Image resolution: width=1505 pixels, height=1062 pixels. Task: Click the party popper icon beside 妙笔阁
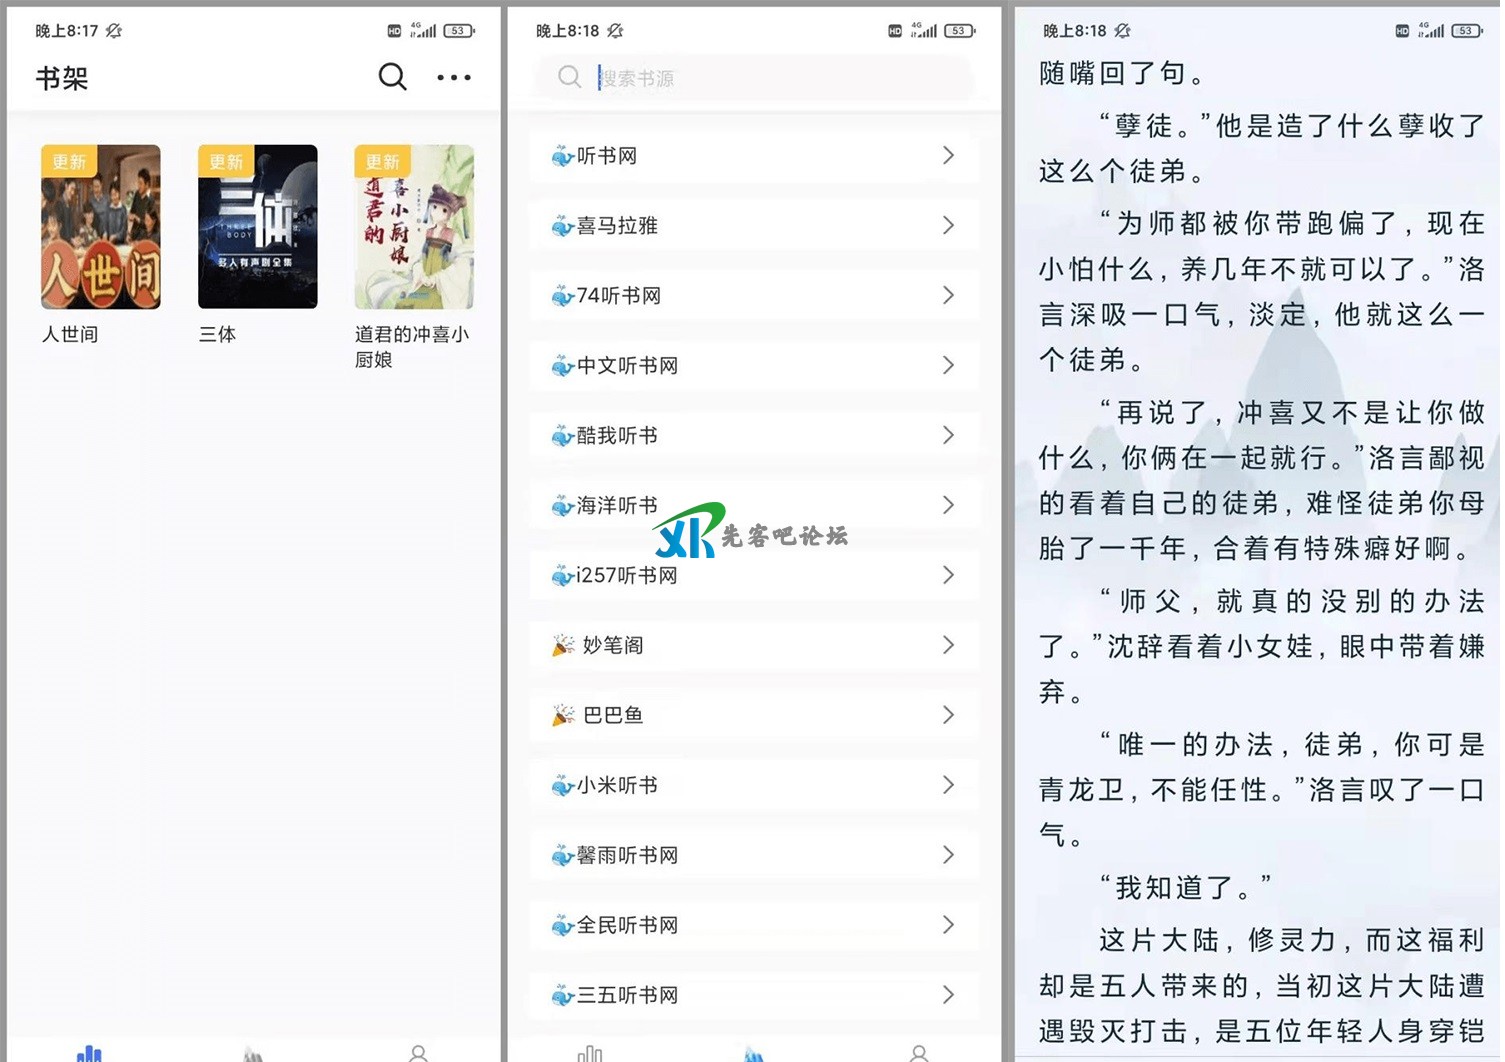coord(563,645)
